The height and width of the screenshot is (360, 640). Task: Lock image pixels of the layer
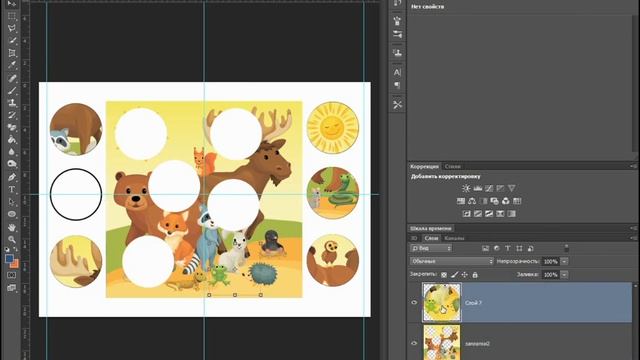tap(454, 275)
